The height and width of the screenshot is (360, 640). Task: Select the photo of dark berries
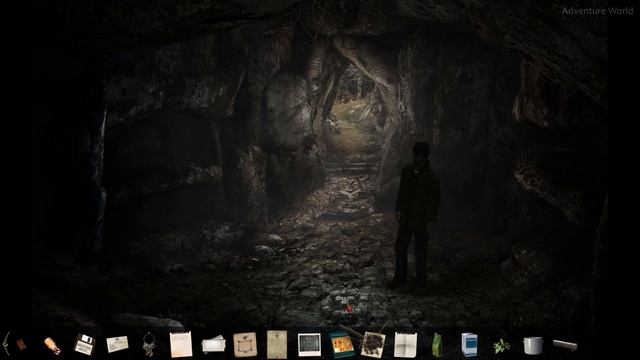pyautogui.click(x=373, y=345)
